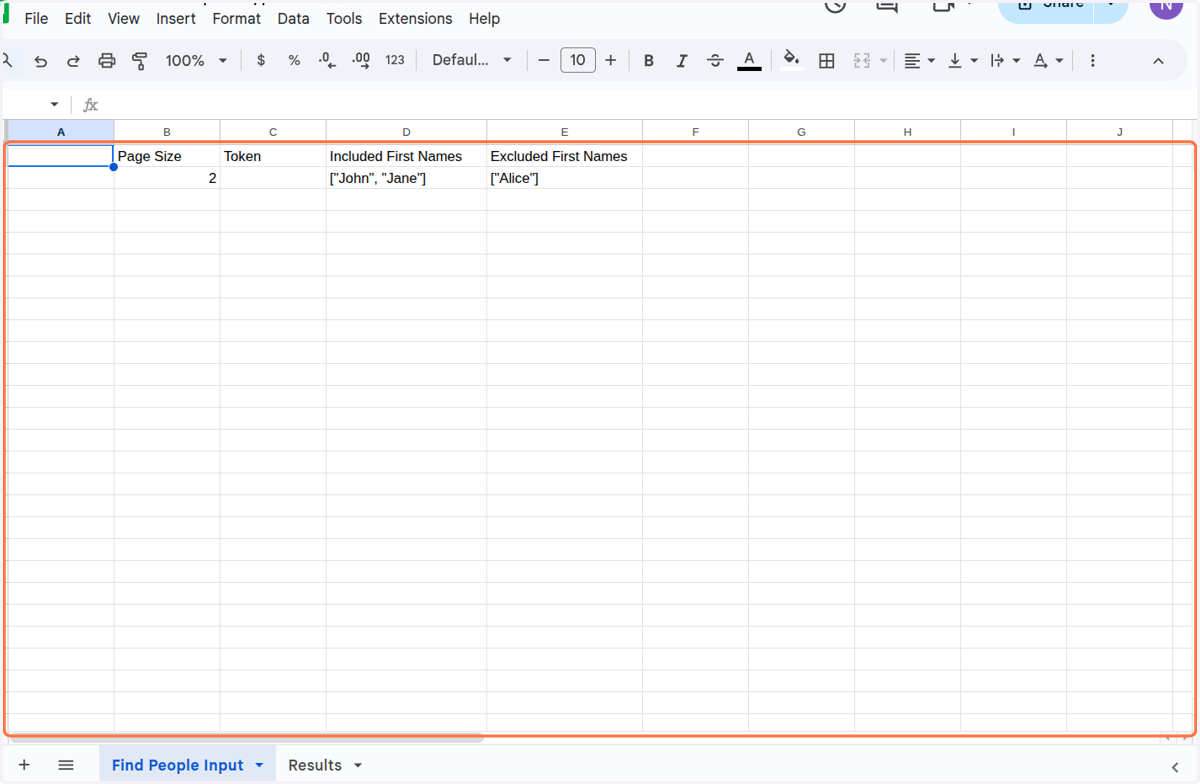The width and height of the screenshot is (1200, 784).
Task: Open the borders menu
Action: [x=827, y=61]
